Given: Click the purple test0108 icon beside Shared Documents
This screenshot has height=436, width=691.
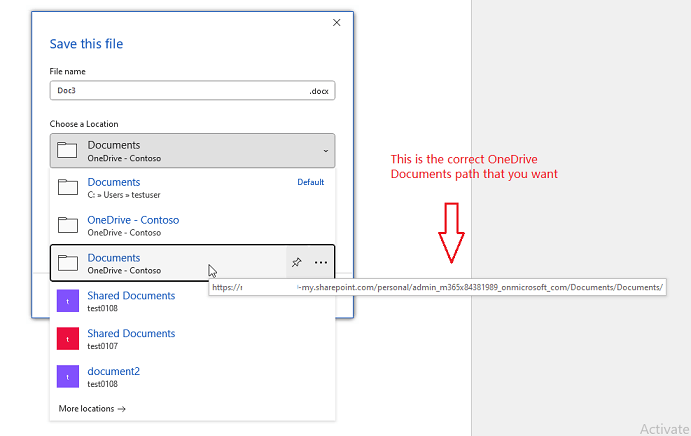Looking at the screenshot, I should click(68, 301).
